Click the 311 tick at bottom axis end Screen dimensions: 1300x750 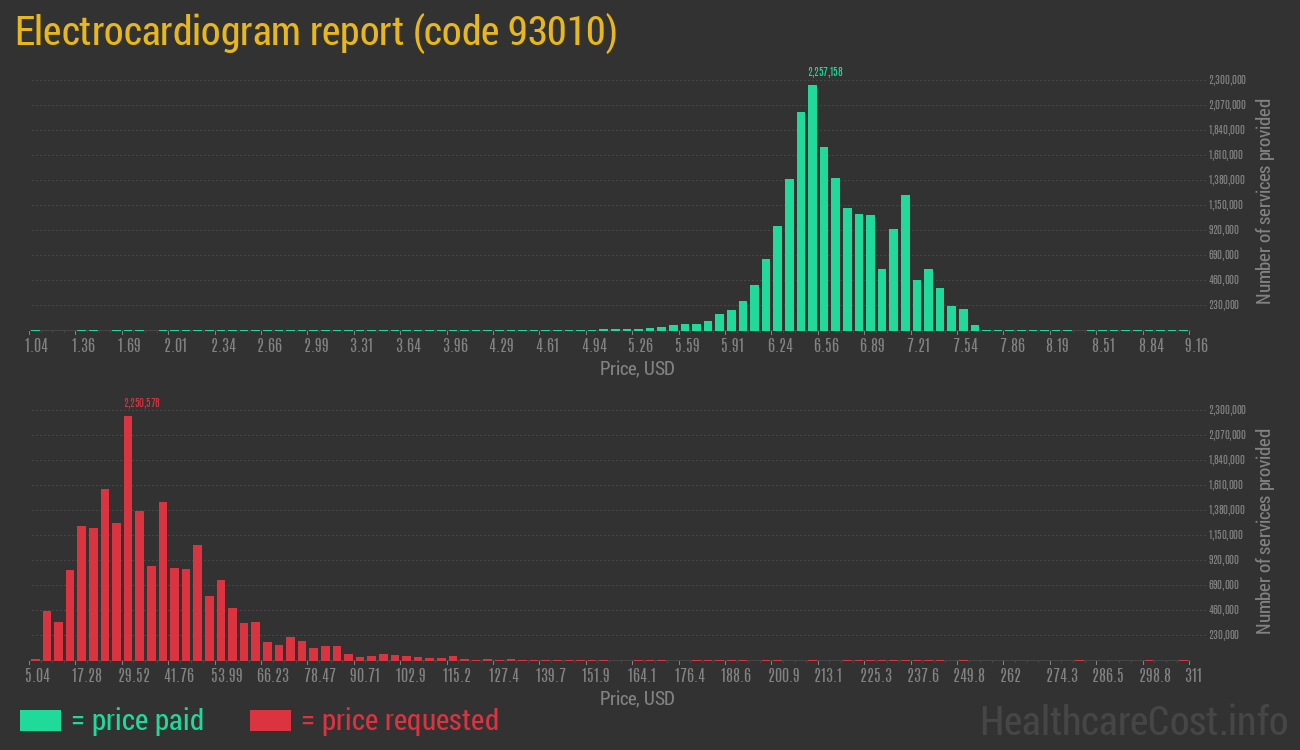point(1193,676)
